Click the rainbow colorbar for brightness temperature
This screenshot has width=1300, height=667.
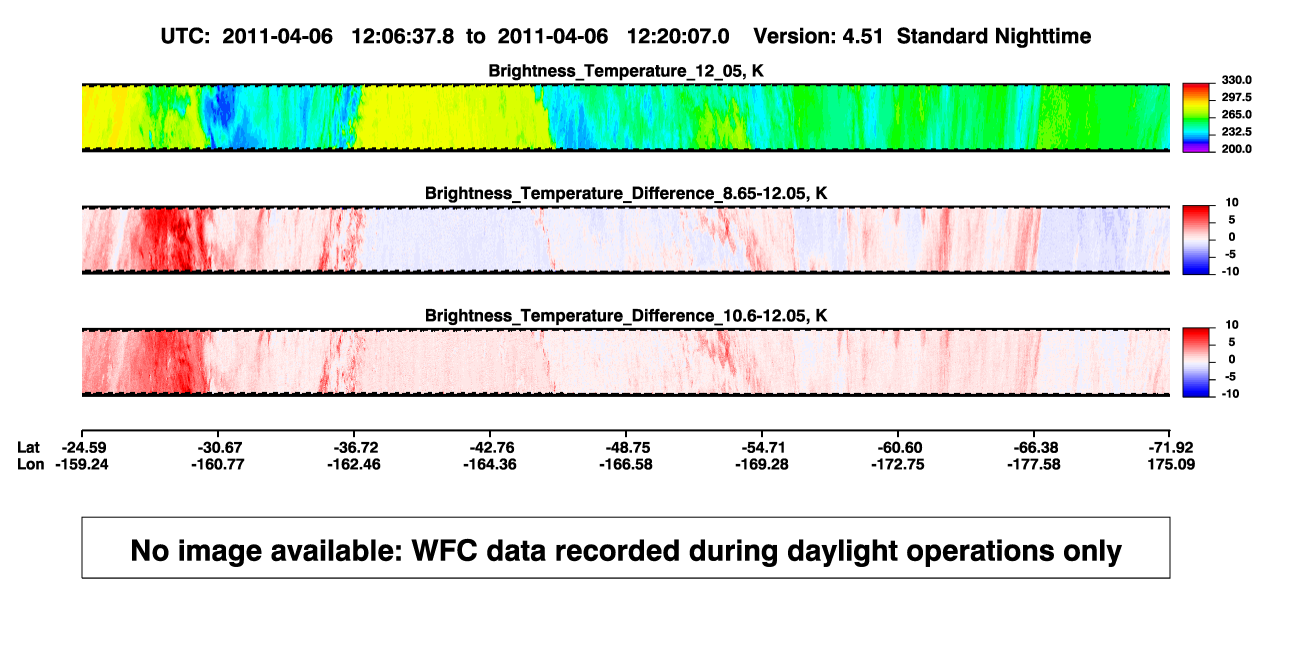[1197, 117]
